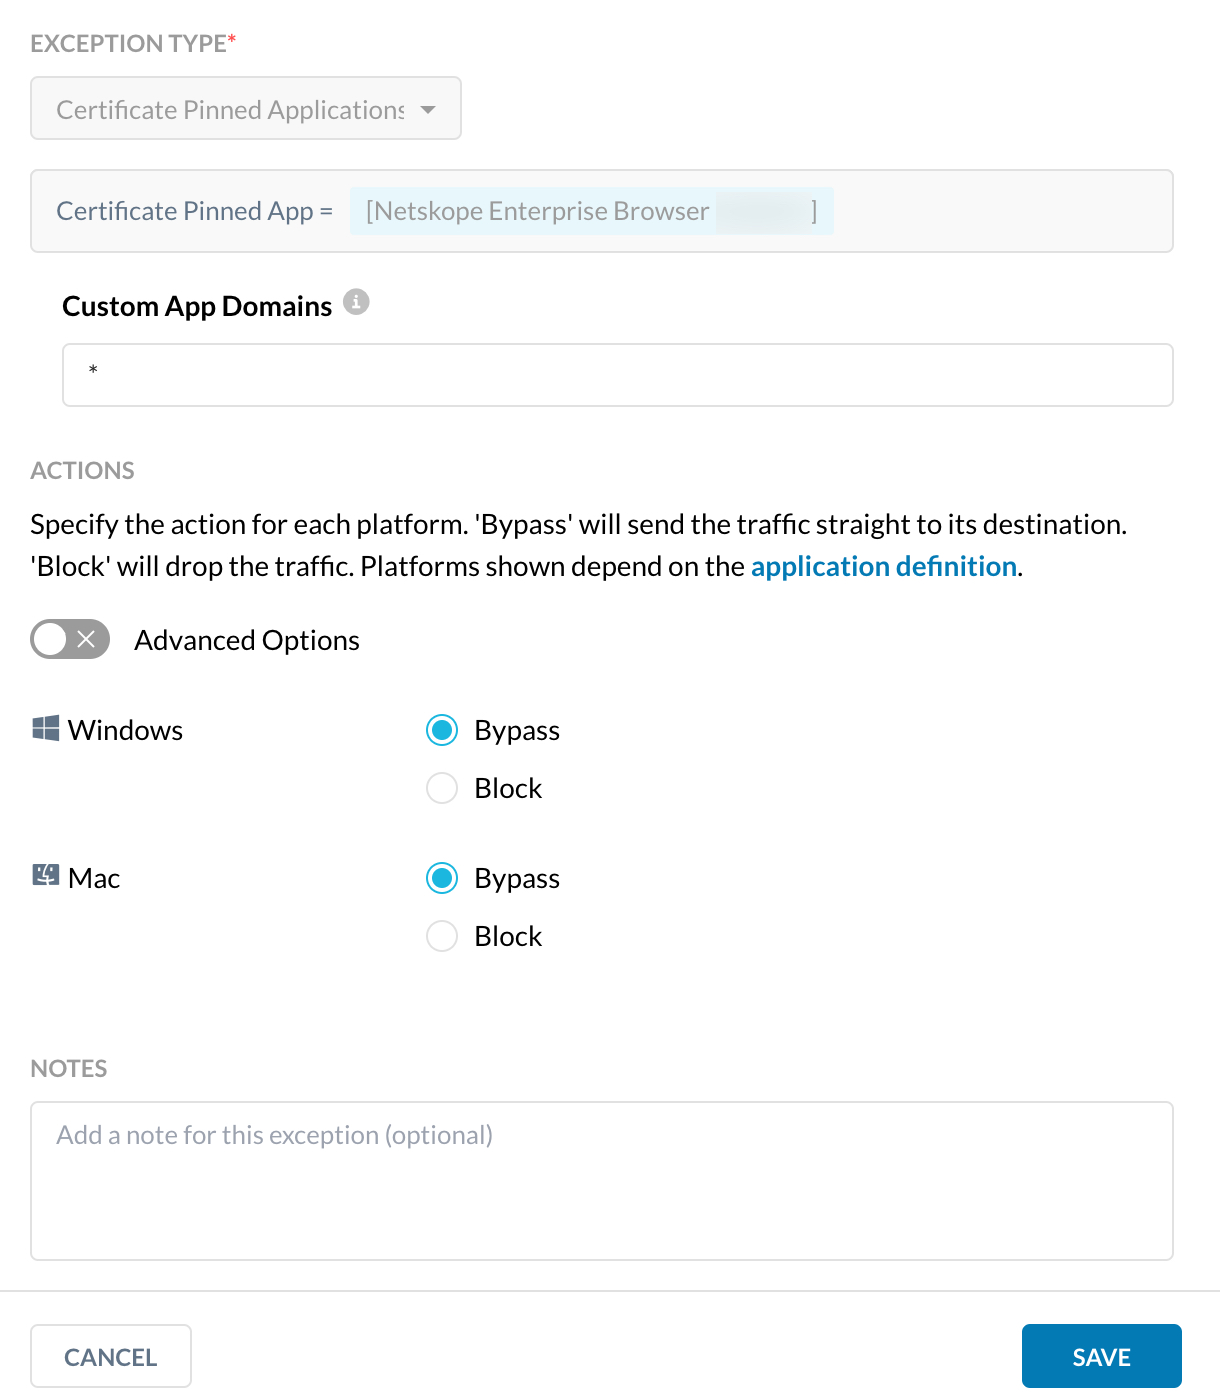Open the application definition link

[883, 566]
